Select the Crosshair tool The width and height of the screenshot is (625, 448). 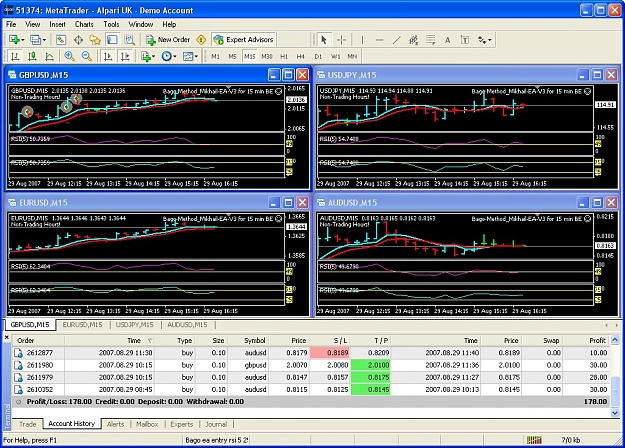[x=341, y=39]
